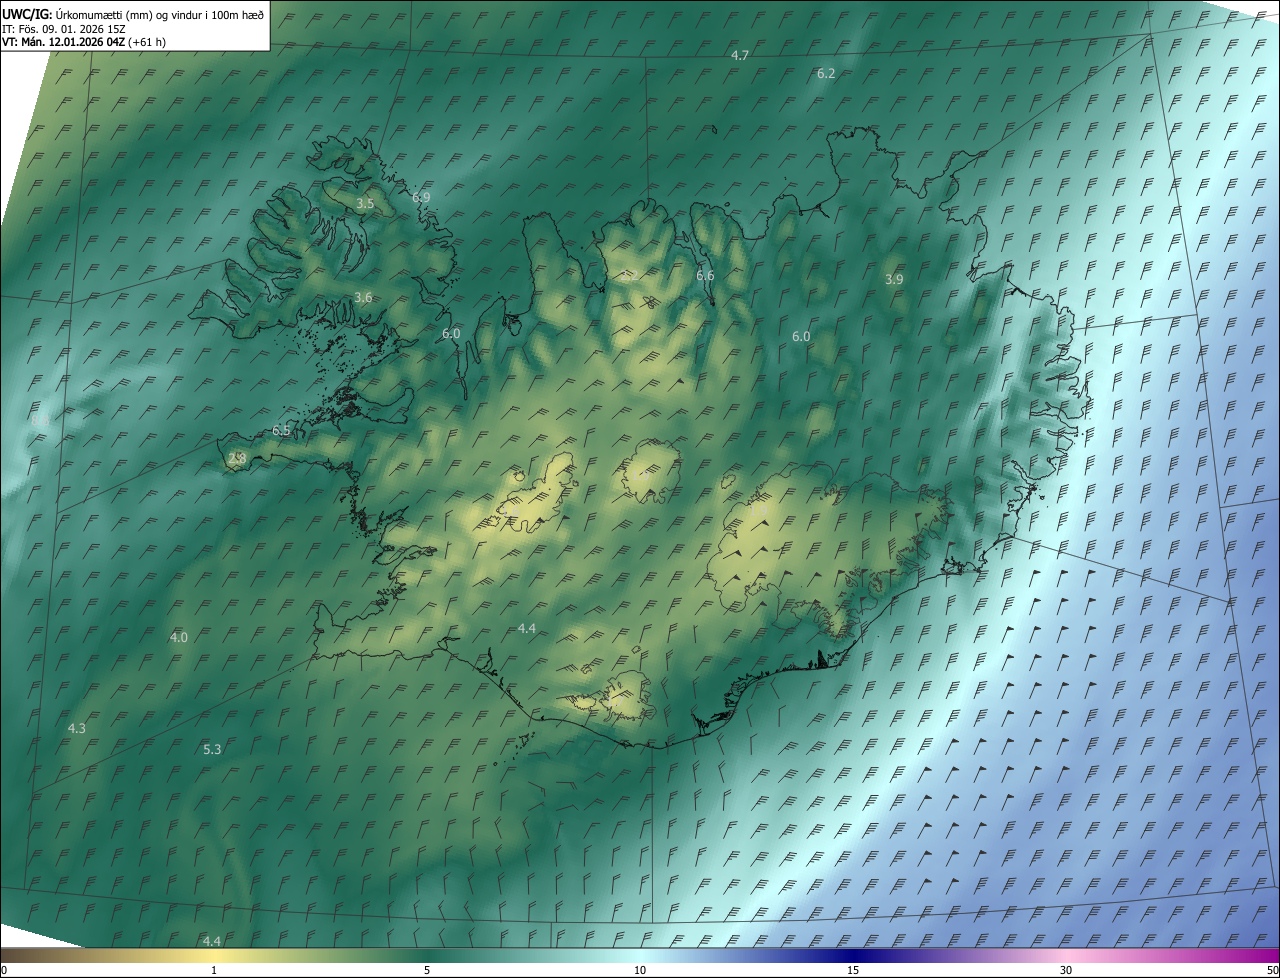1280x978 pixels.
Task: Click the '1' tick on the color scale
Action: coord(214,971)
